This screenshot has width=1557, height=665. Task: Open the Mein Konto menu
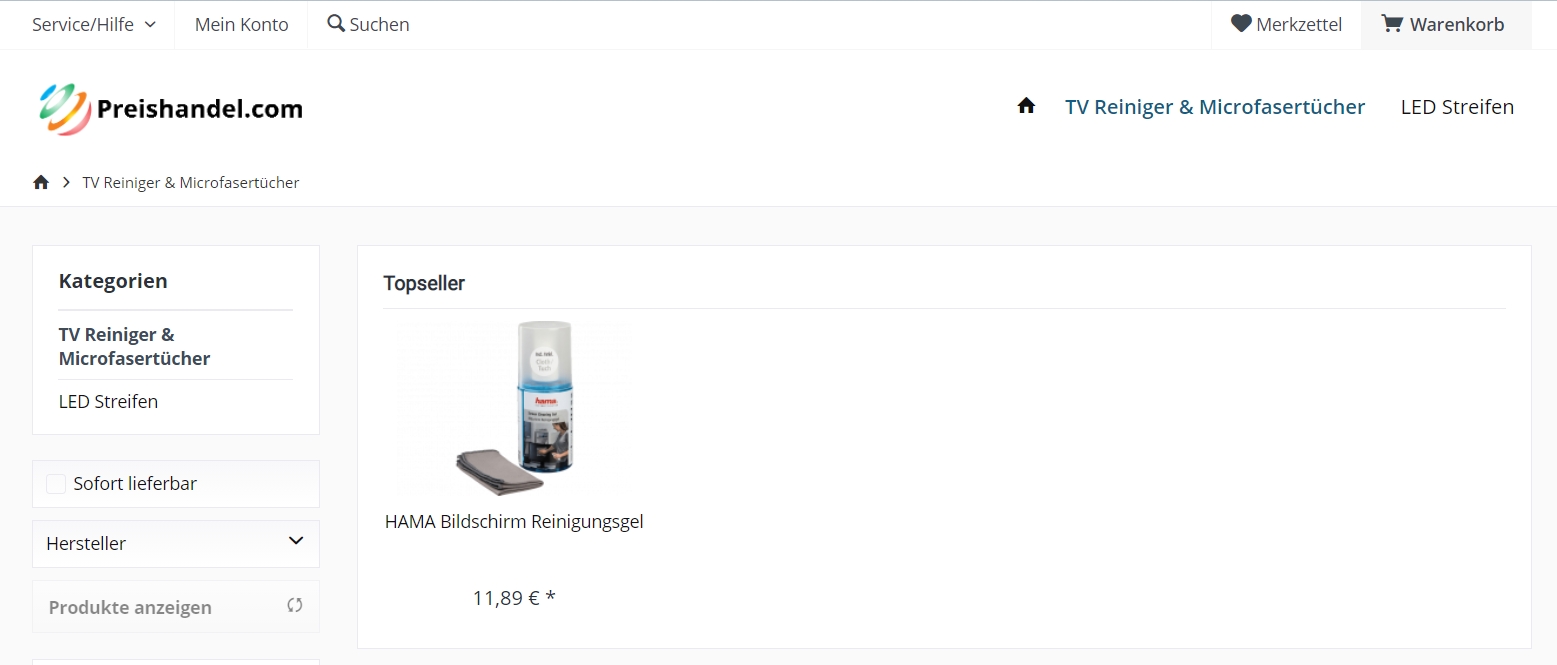coord(241,24)
